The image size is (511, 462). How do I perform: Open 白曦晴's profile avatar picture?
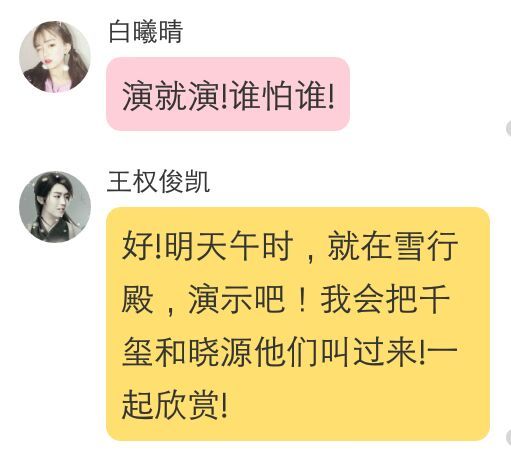click(55, 57)
